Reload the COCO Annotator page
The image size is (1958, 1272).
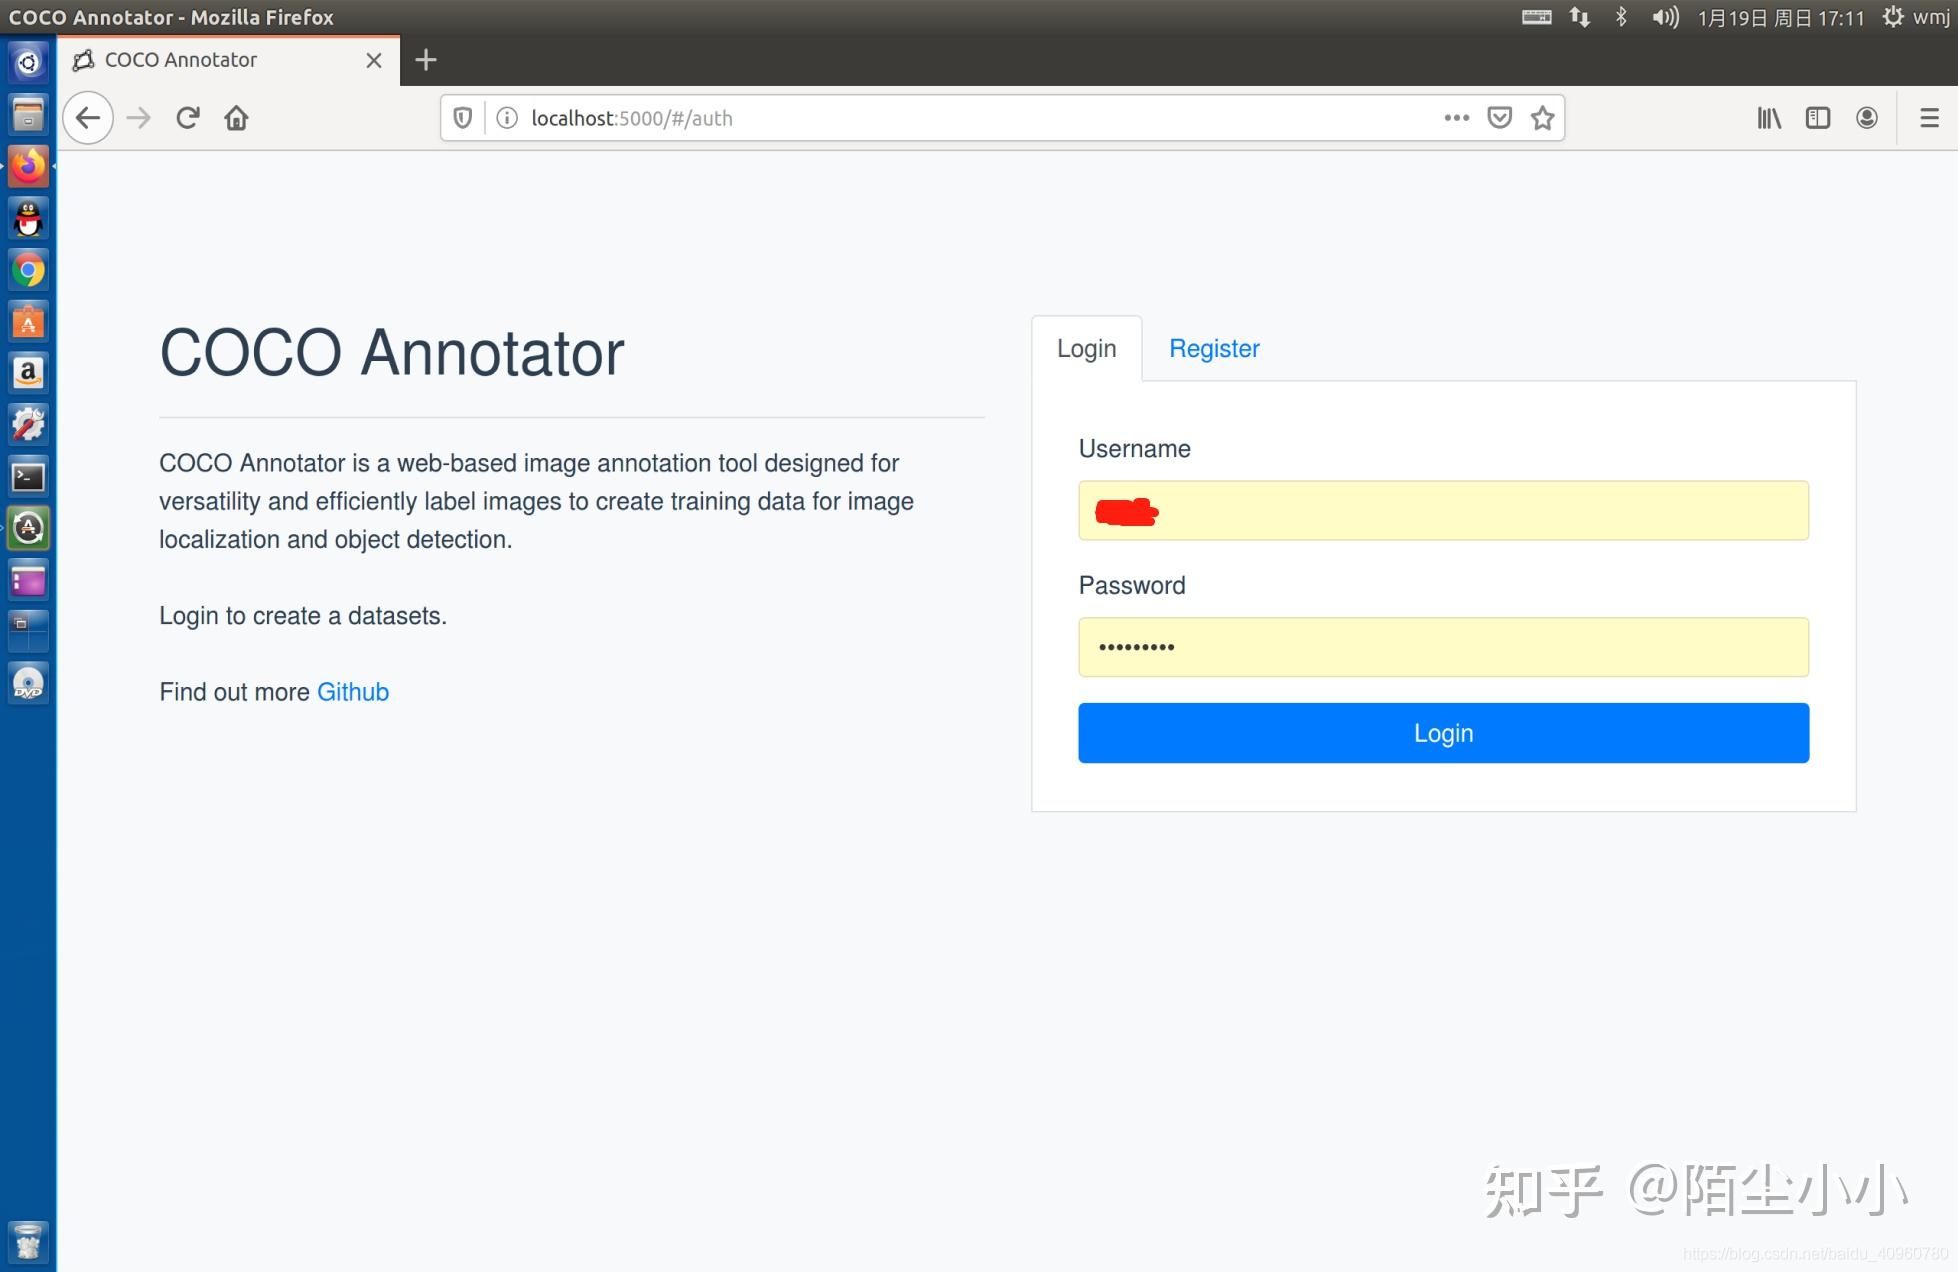pyautogui.click(x=187, y=117)
